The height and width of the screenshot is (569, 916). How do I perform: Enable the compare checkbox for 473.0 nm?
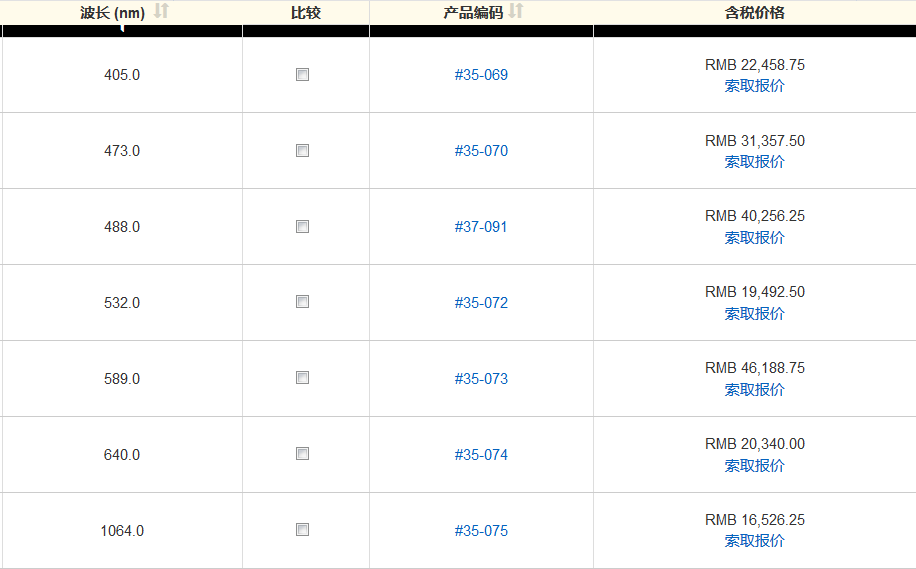(x=302, y=151)
